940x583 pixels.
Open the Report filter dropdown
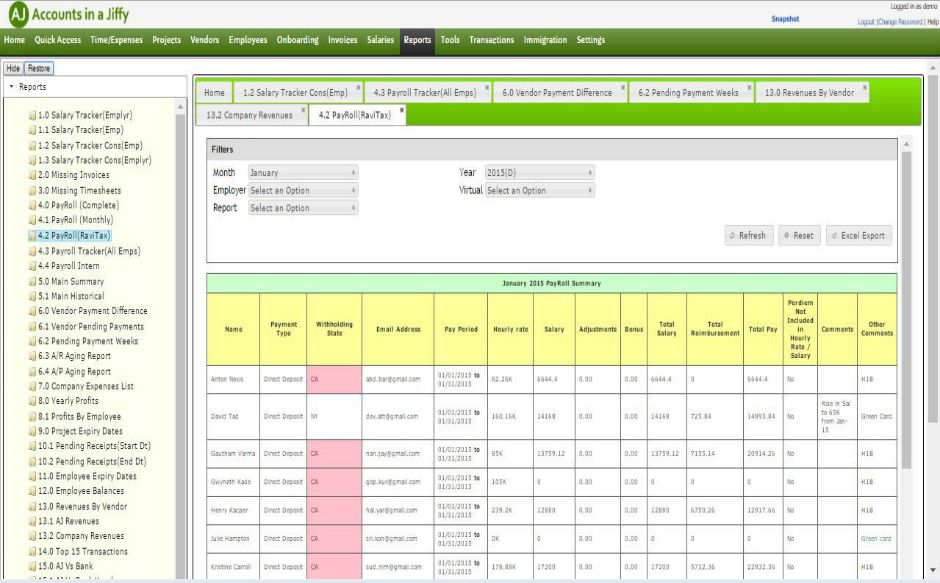[303, 208]
